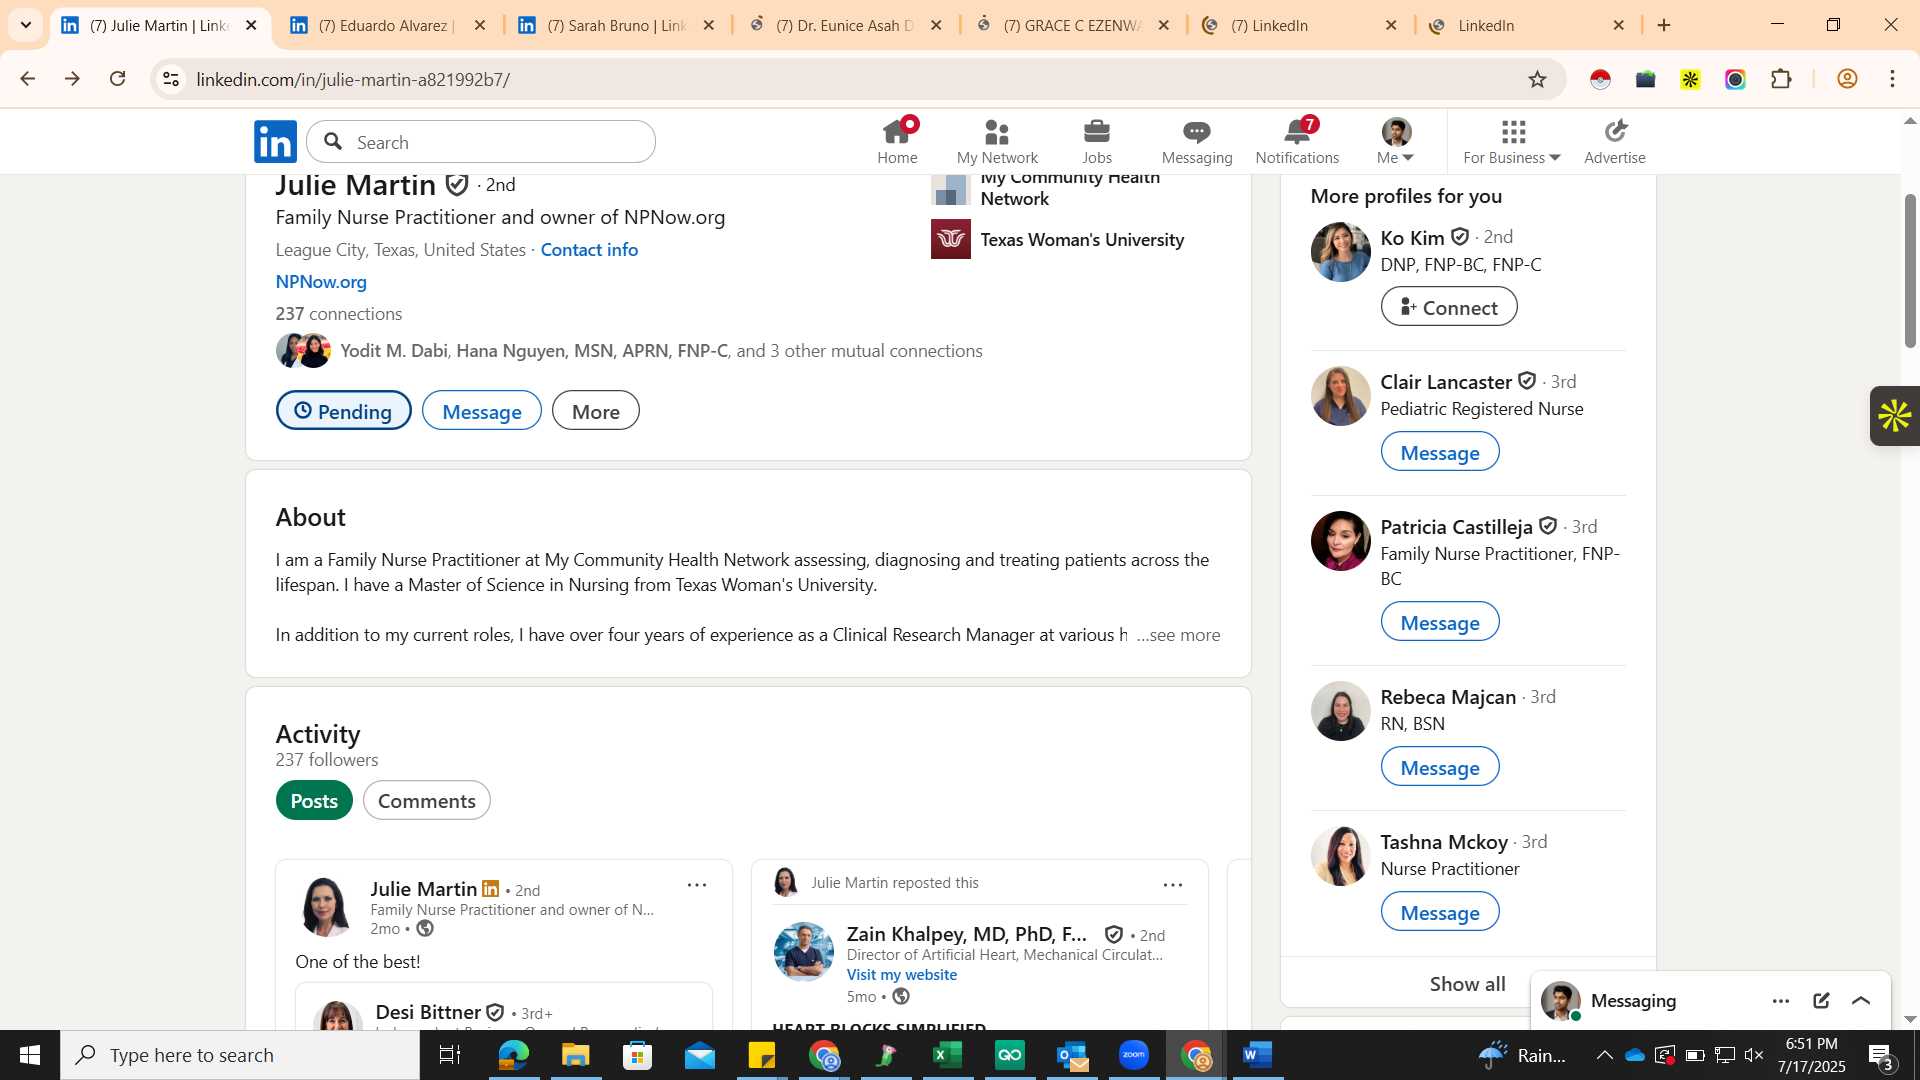Open File Explorer from taskbar

click(x=575, y=1055)
